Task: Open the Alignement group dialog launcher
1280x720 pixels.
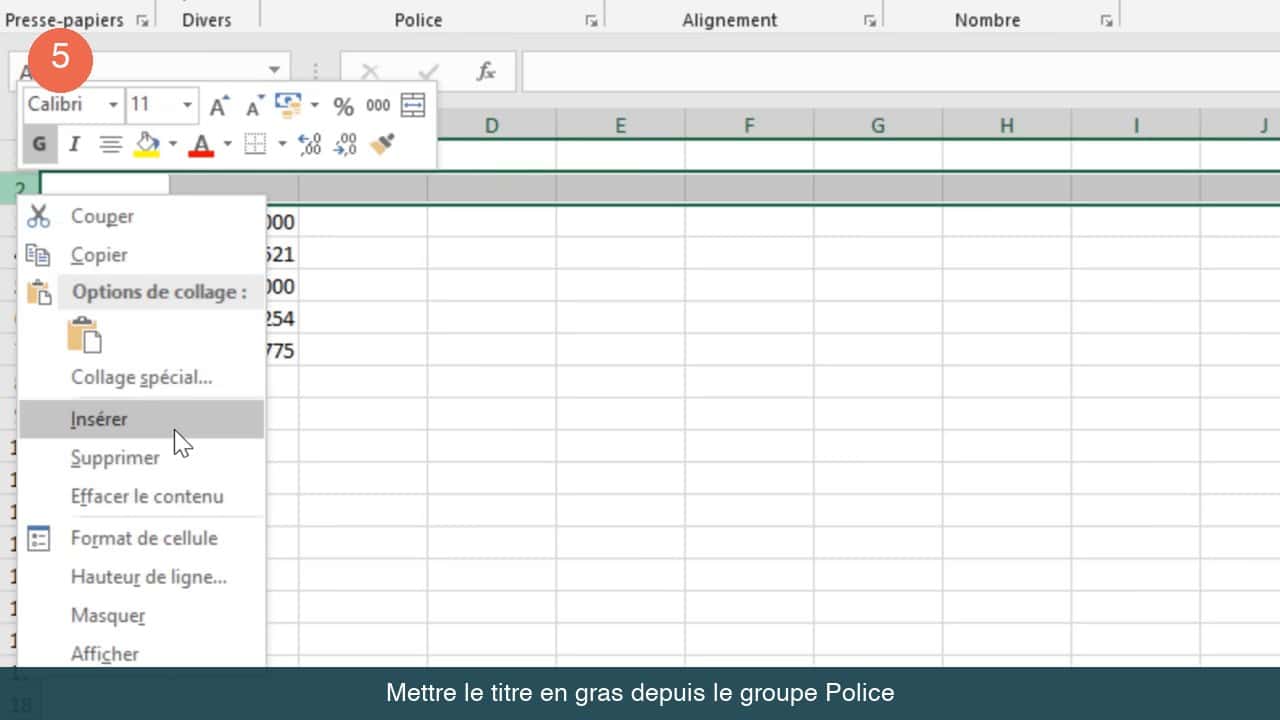Action: [x=870, y=20]
